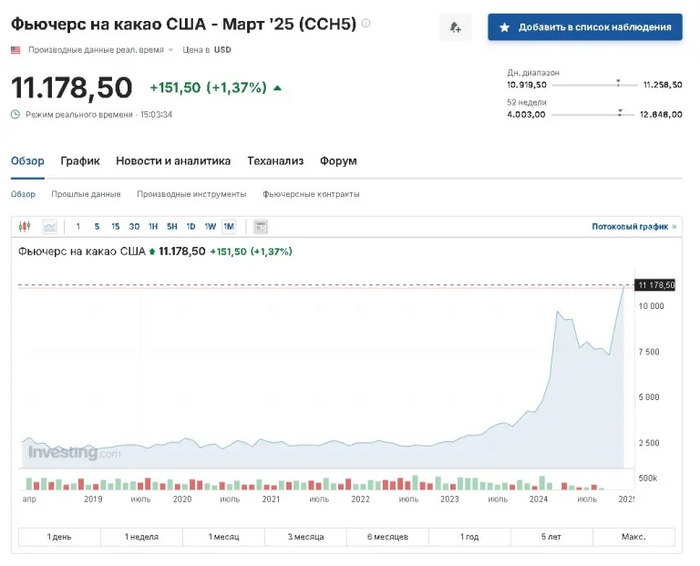Click the 2023 label on time axis
The height and width of the screenshot is (566, 700).
(x=450, y=499)
